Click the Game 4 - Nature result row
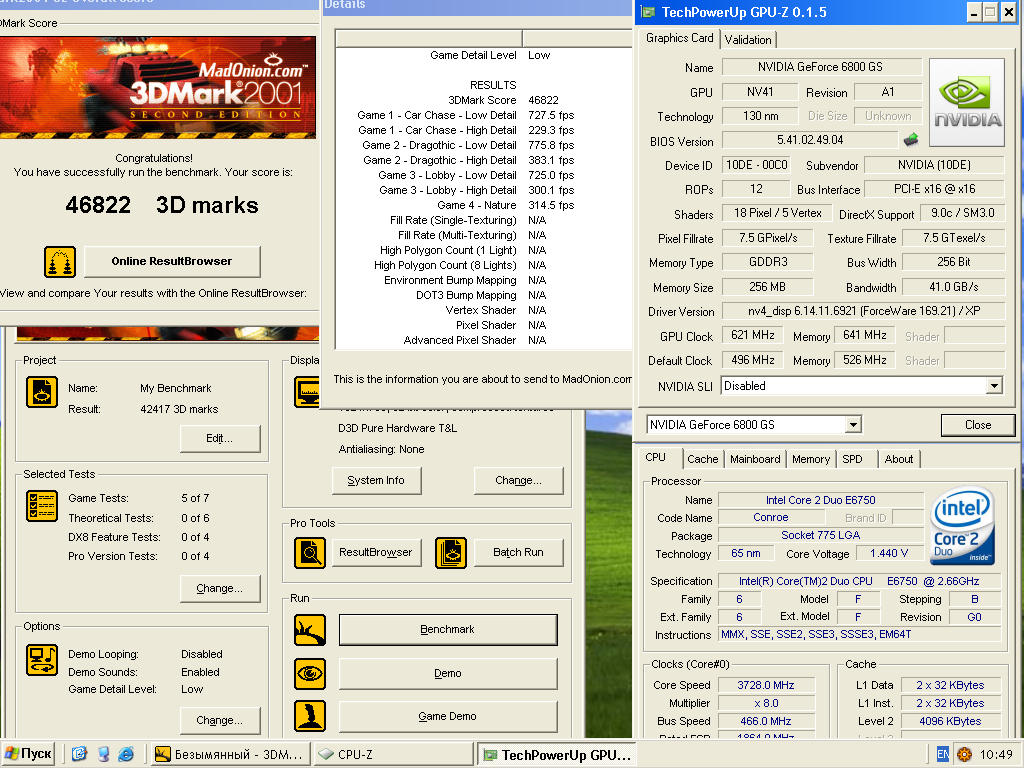 coord(483,205)
